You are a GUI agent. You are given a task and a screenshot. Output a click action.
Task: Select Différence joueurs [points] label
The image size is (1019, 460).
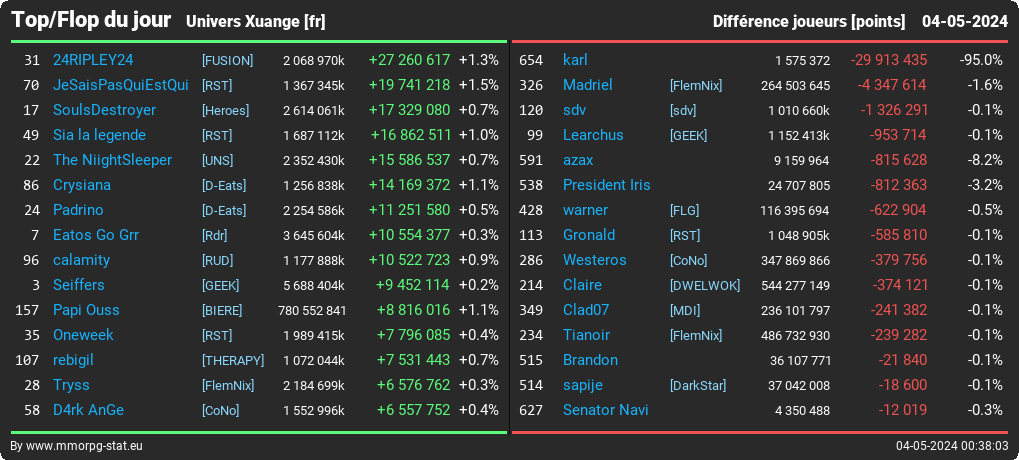tap(808, 22)
